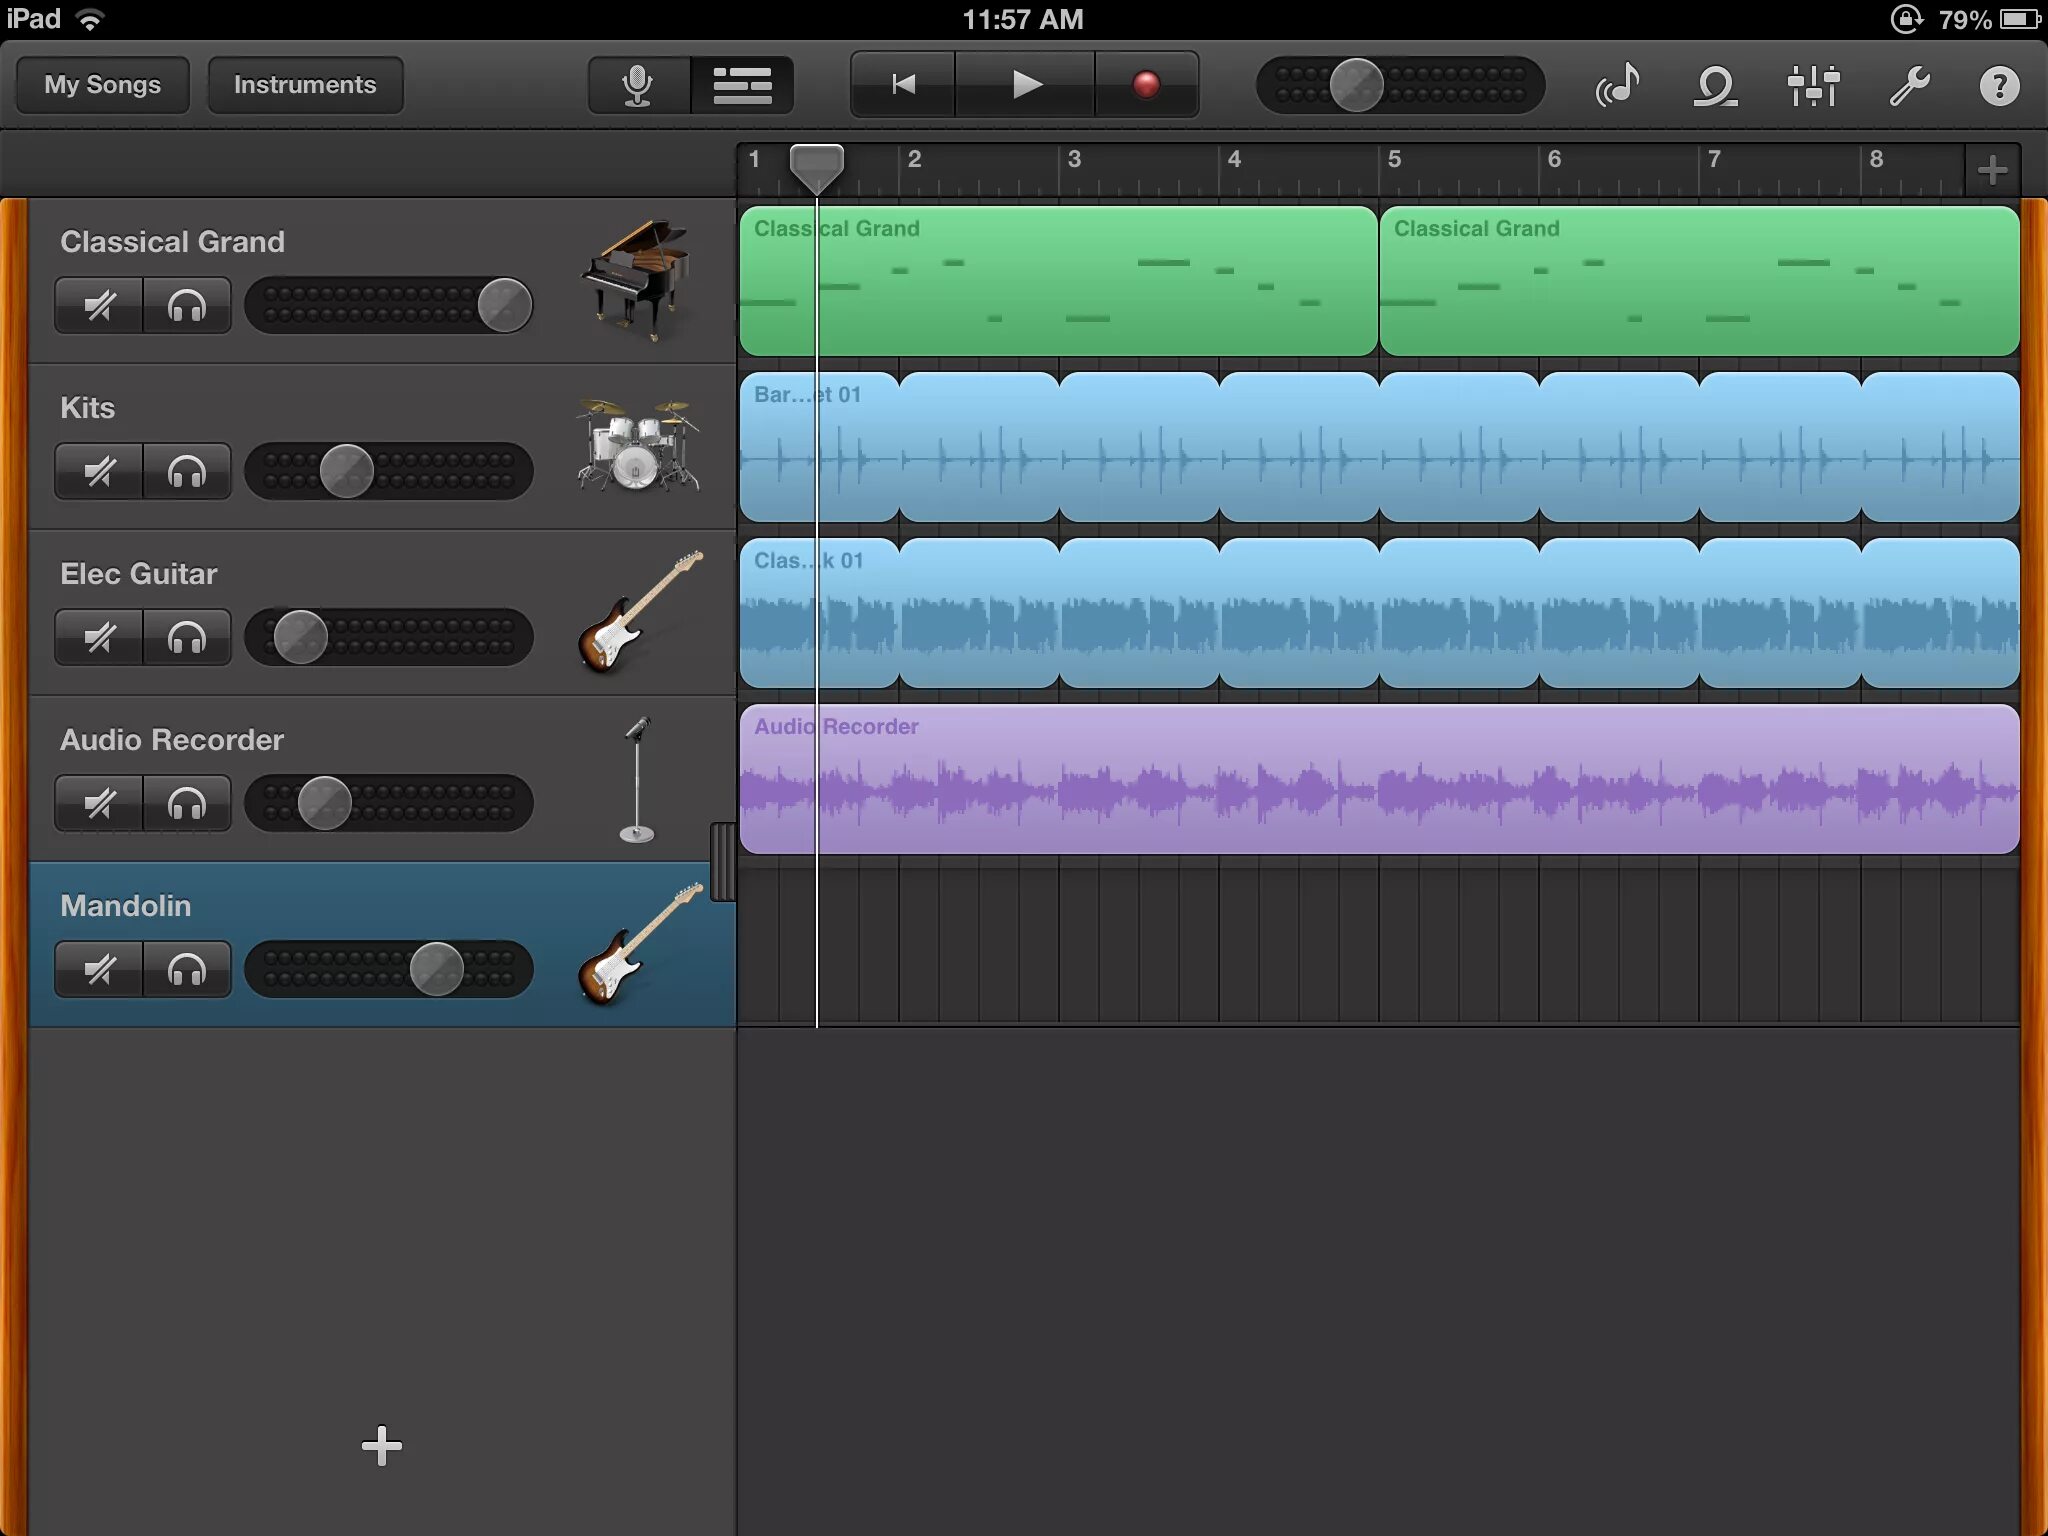Image resolution: width=2048 pixels, height=1536 pixels.
Task: Click the Instruments button
Action: [305, 85]
